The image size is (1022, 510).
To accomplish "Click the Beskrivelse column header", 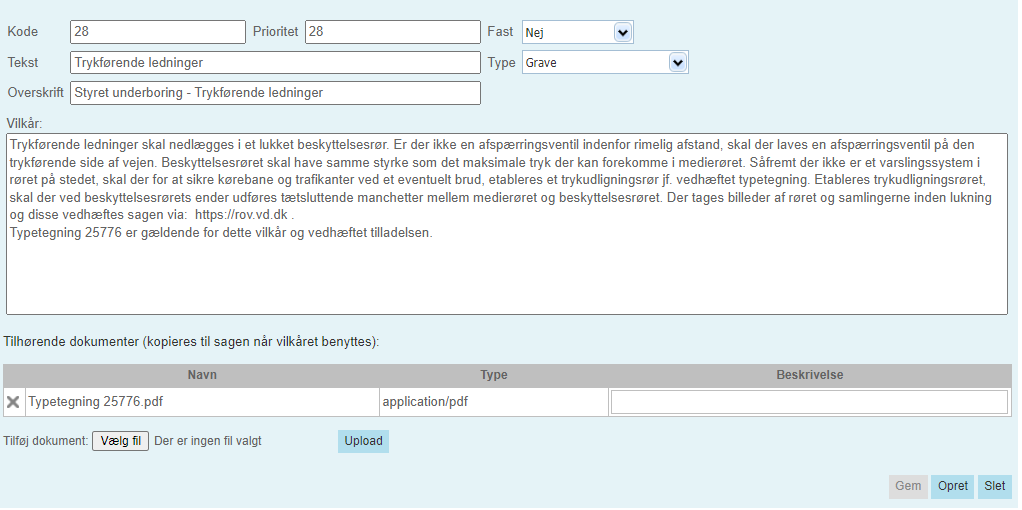I will pos(809,375).
